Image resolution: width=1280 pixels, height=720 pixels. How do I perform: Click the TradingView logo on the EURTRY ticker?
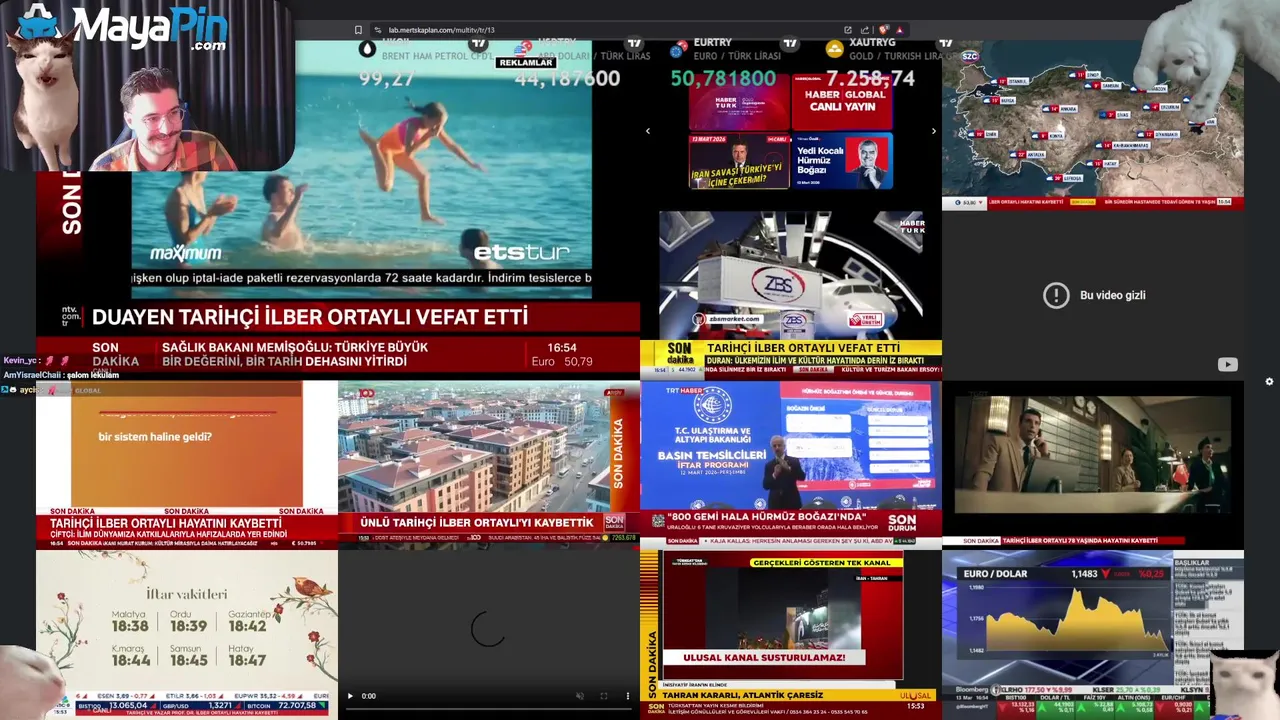pyautogui.click(x=791, y=45)
